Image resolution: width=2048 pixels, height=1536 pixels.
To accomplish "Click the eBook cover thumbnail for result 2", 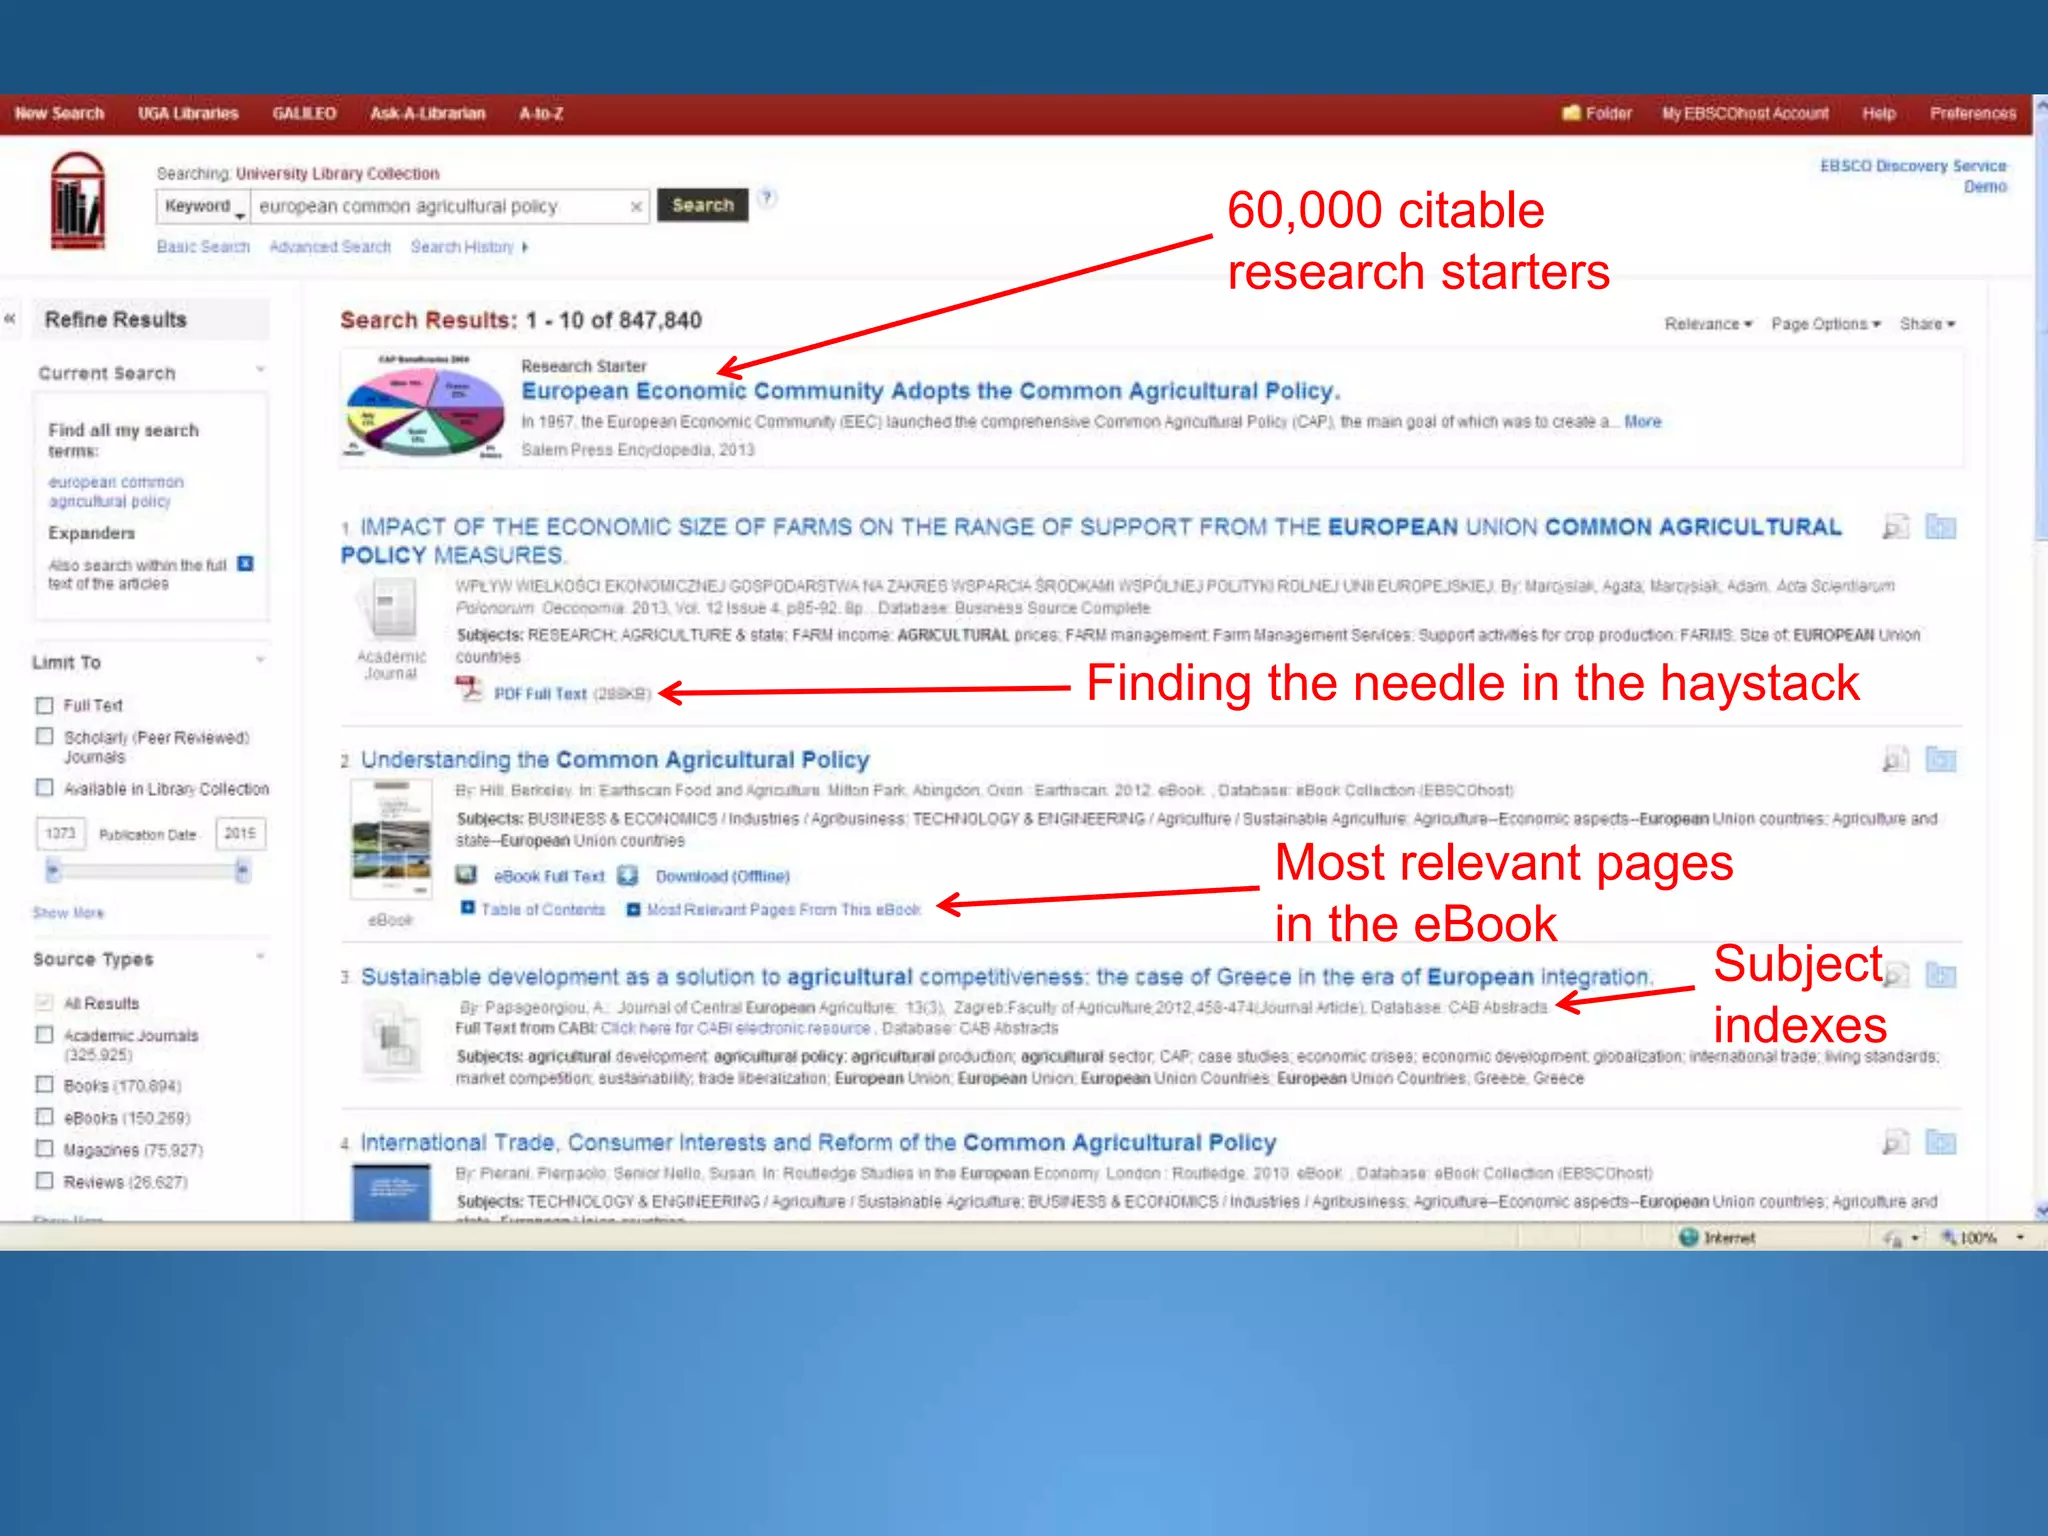I will point(390,839).
